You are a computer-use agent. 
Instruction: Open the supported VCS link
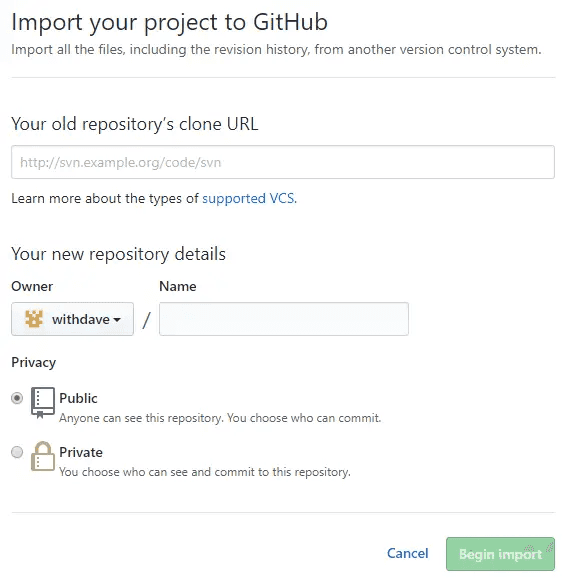[x=249, y=198]
